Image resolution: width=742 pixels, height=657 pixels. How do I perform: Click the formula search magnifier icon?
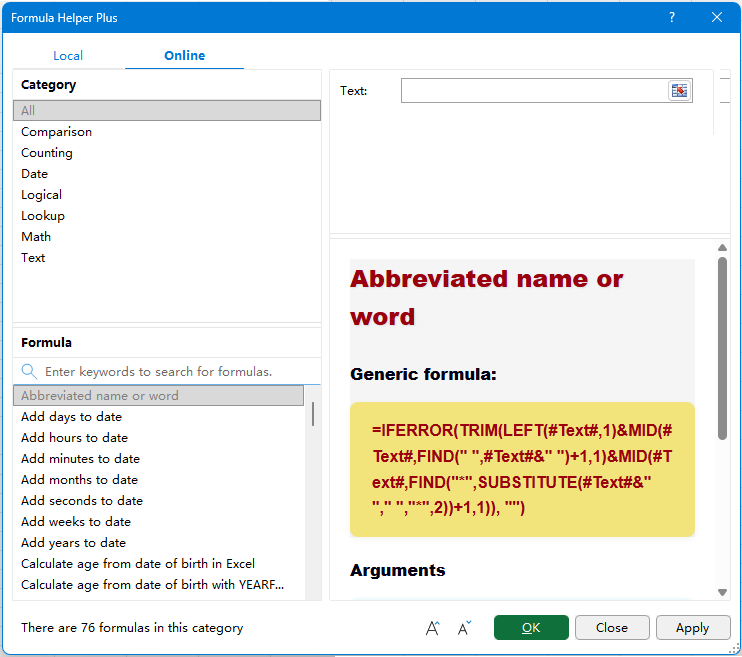29,372
